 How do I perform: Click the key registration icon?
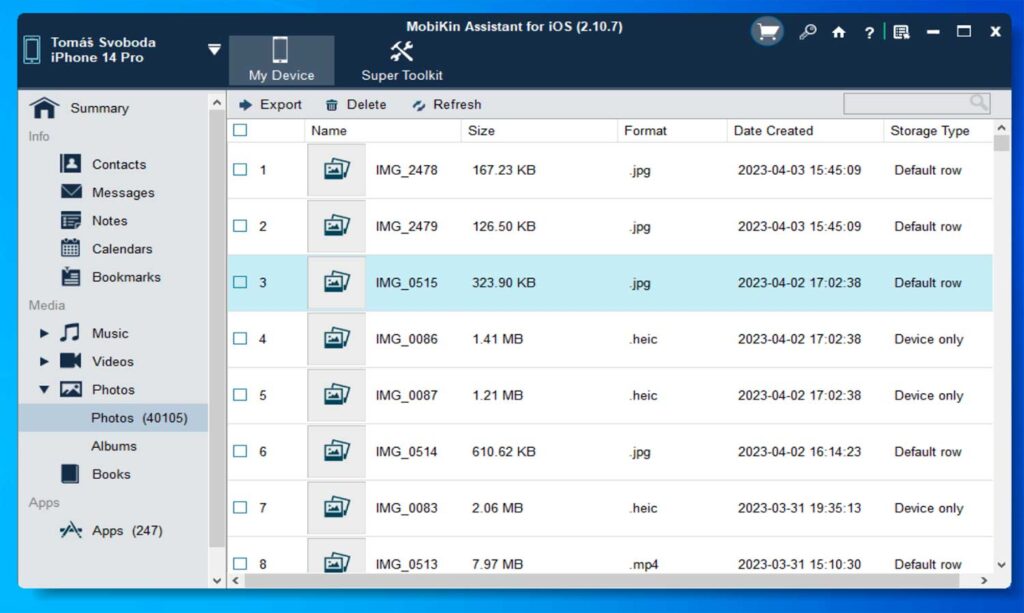point(807,31)
